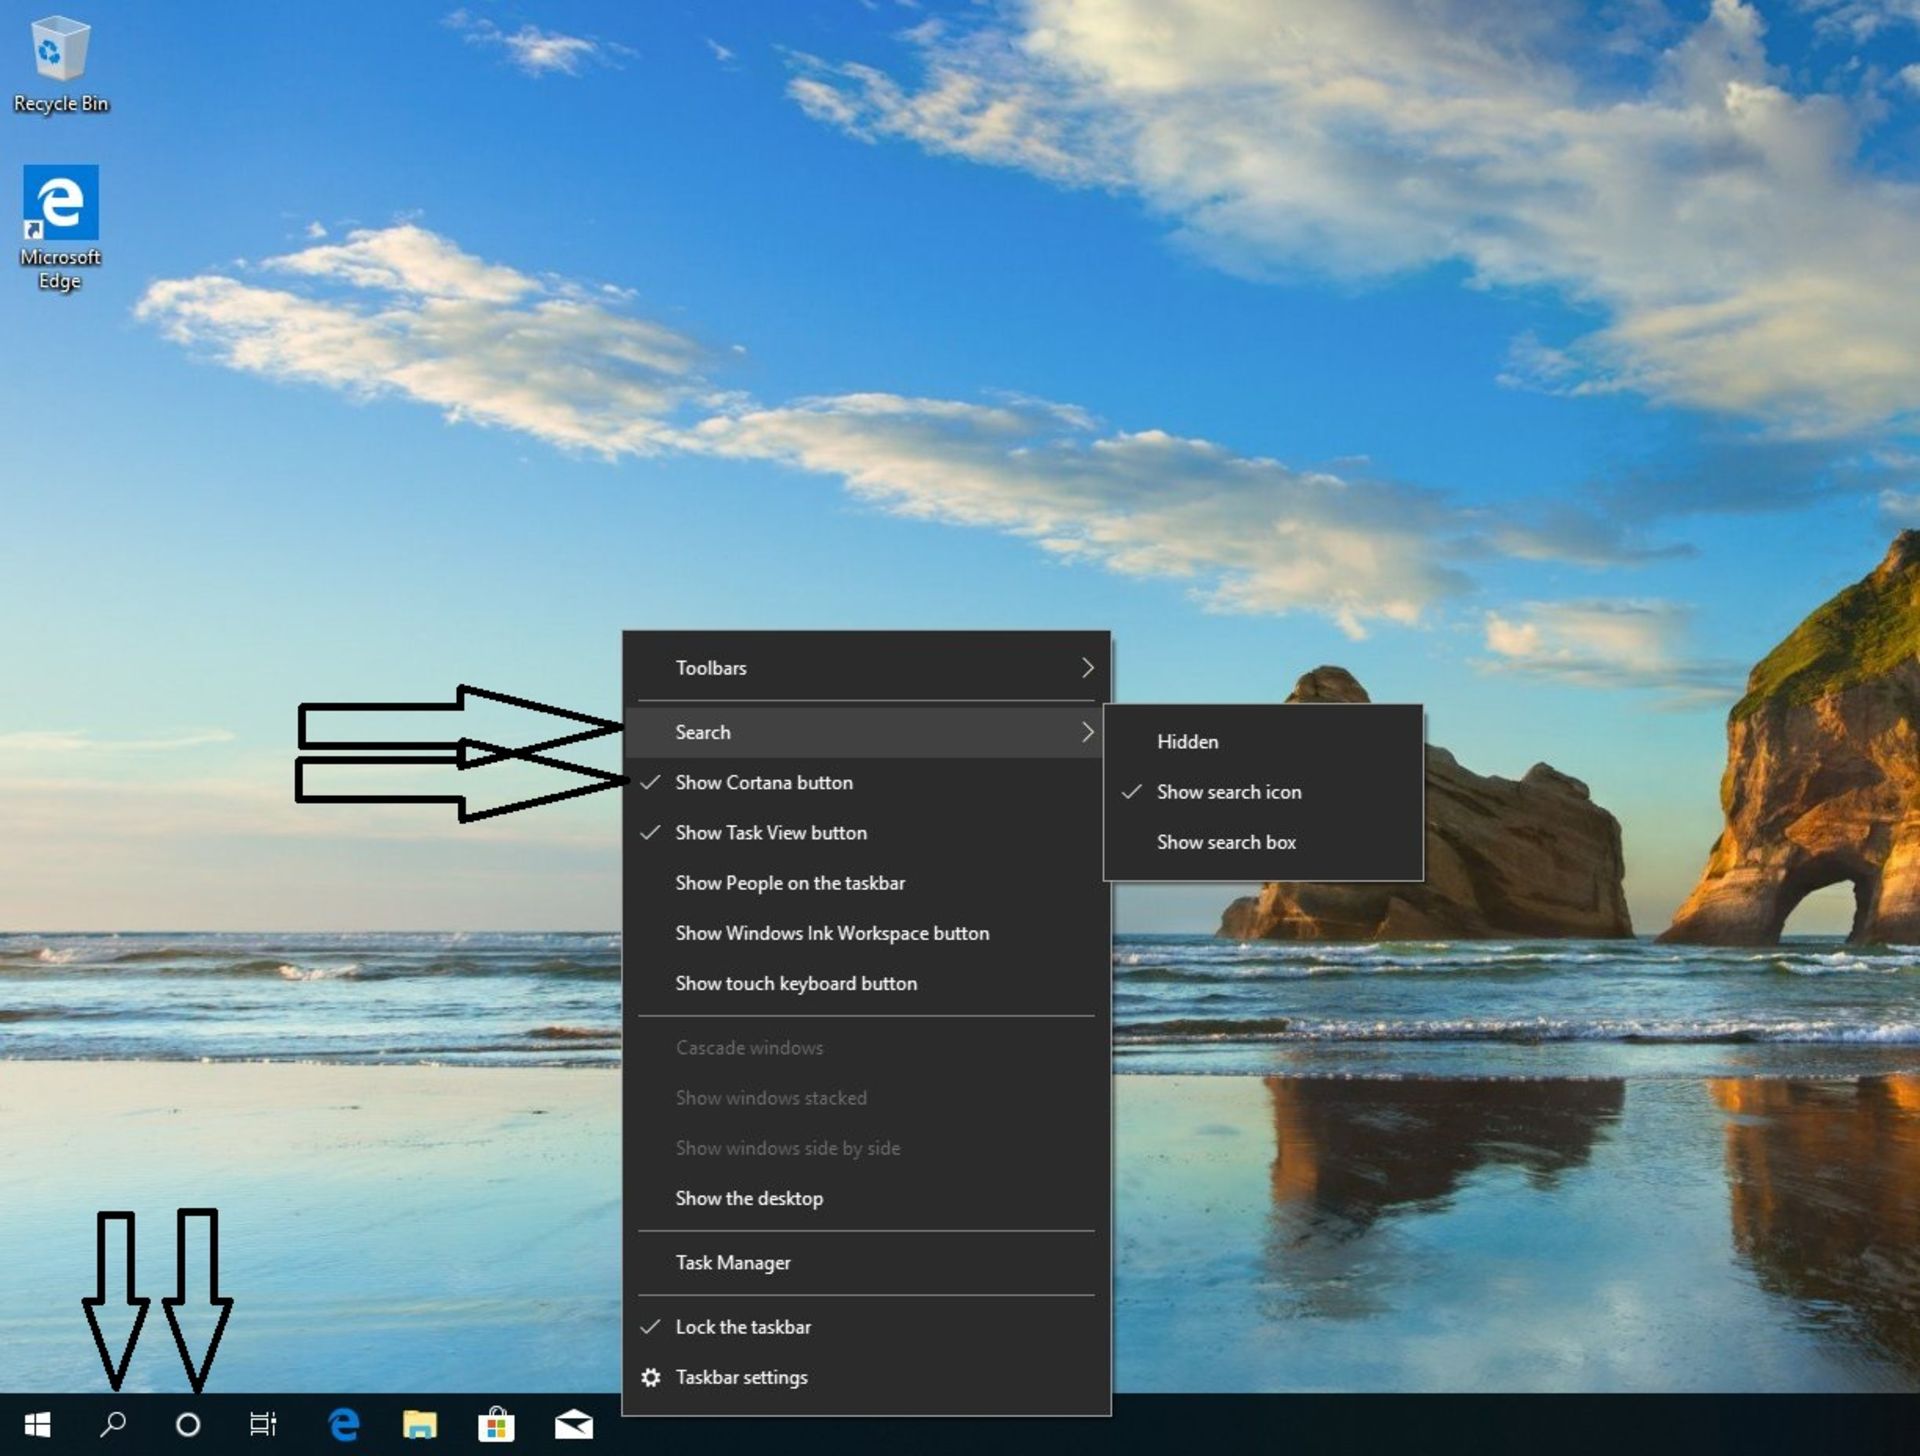Expand the Toolbars submenu

(711, 668)
